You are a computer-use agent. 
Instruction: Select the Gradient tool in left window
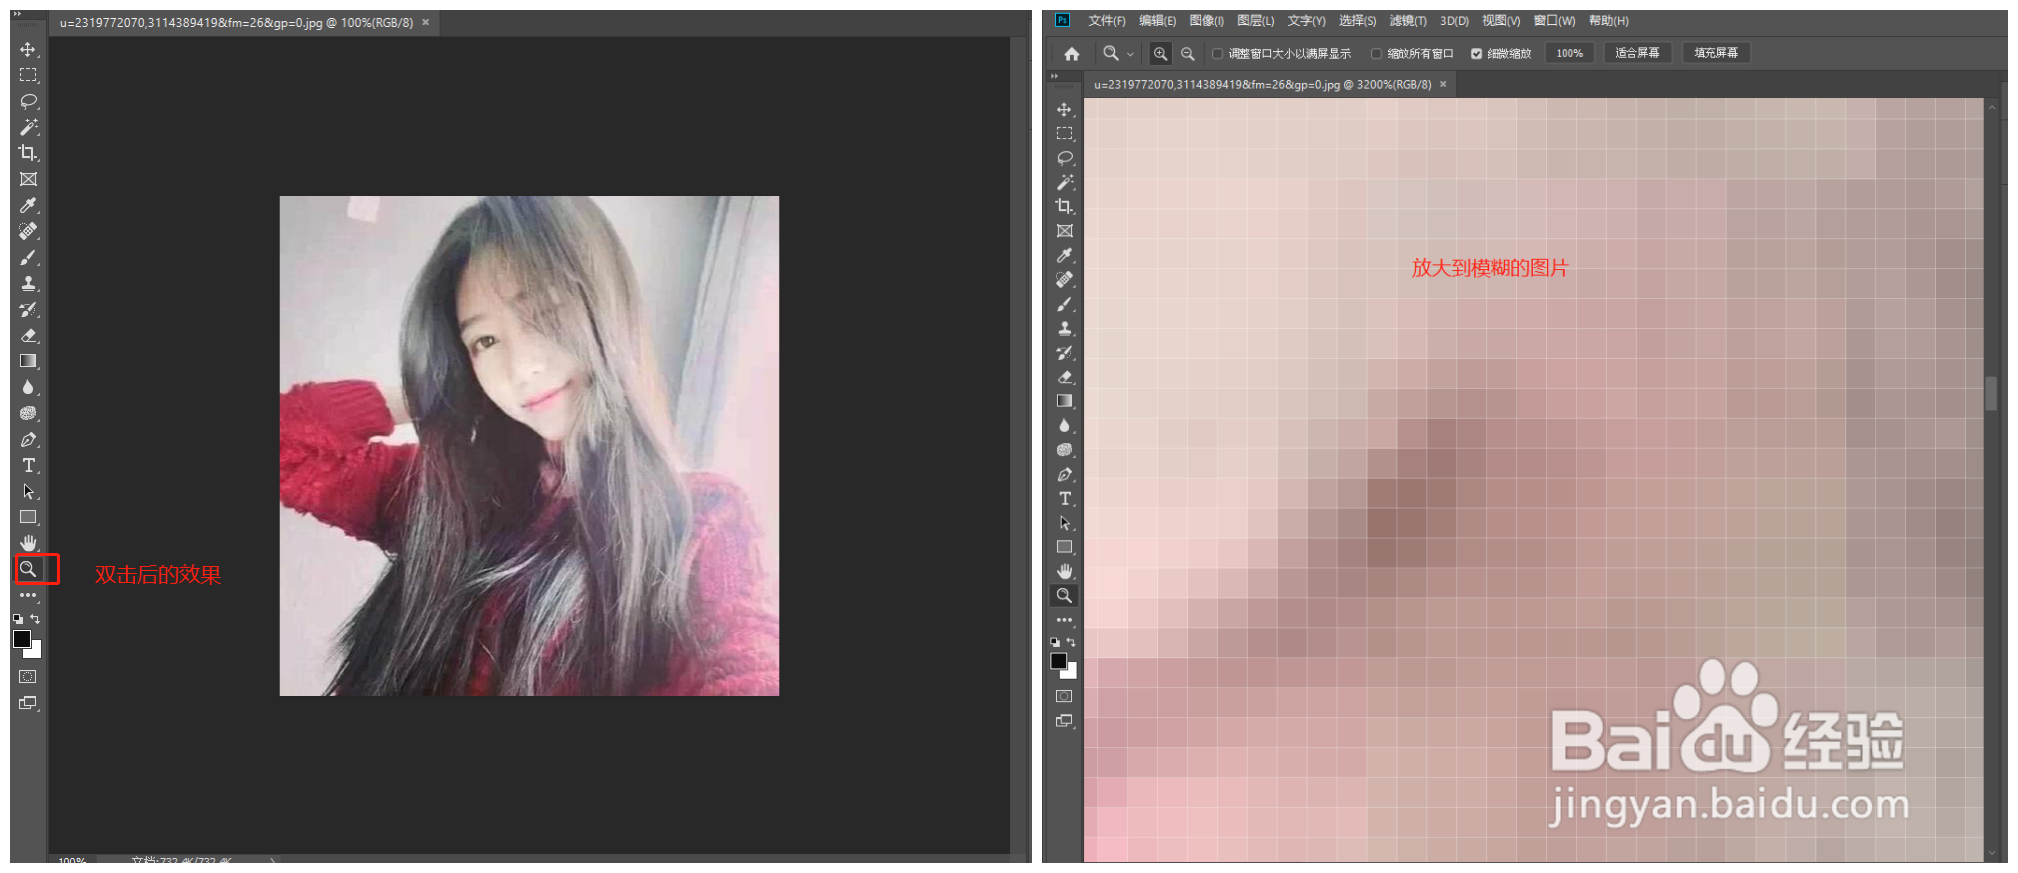point(28,361)
